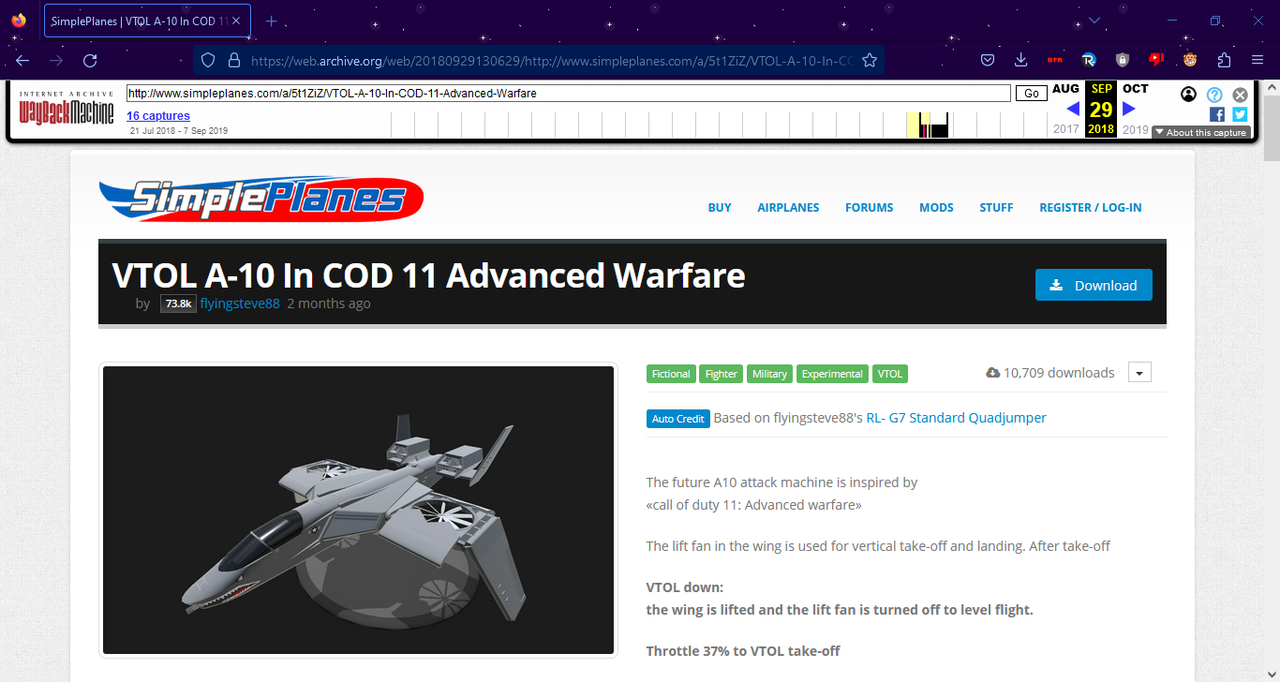Reload the current page
The image size is (1280, 682).
90,60
